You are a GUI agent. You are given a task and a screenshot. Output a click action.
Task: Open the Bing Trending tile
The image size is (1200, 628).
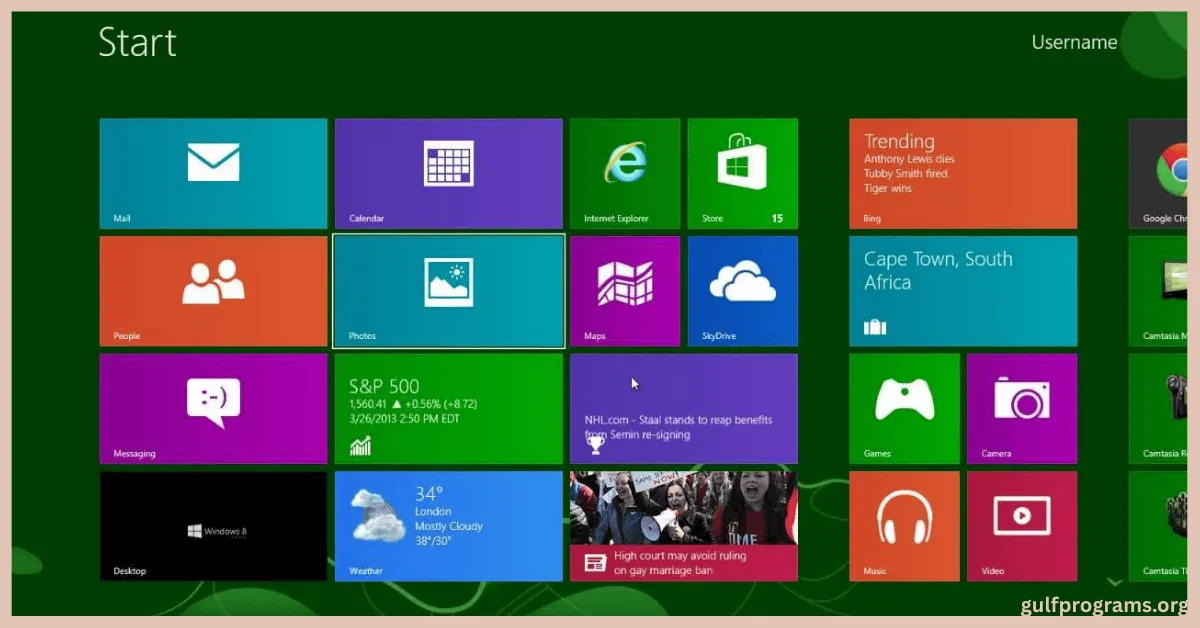tap(963, 173)
